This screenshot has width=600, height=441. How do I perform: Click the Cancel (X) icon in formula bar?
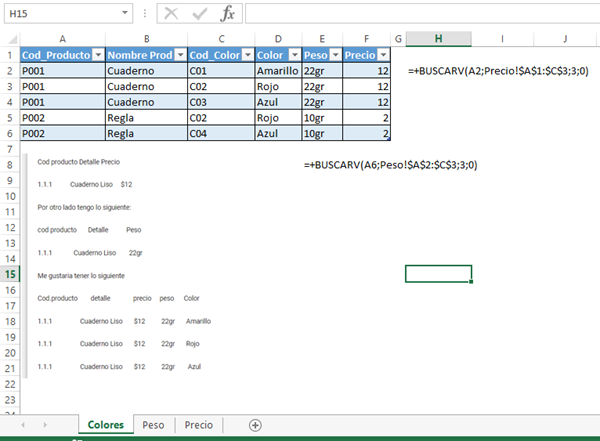coord(171,14)
